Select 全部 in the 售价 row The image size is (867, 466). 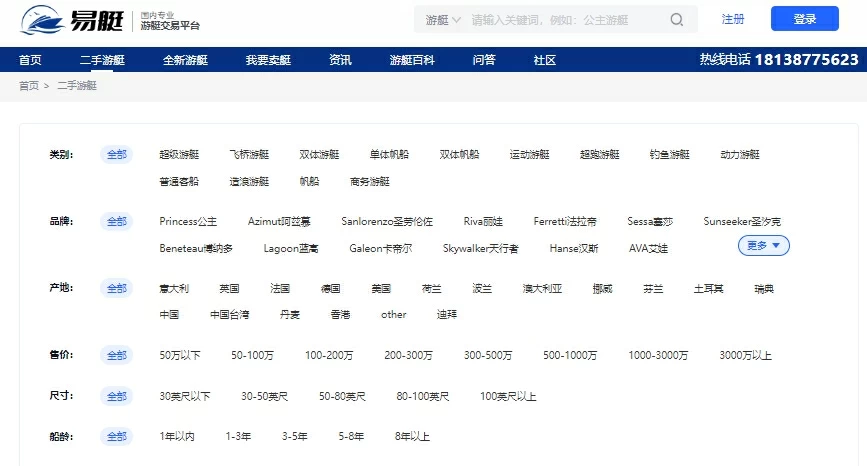[x=117, y=355]
